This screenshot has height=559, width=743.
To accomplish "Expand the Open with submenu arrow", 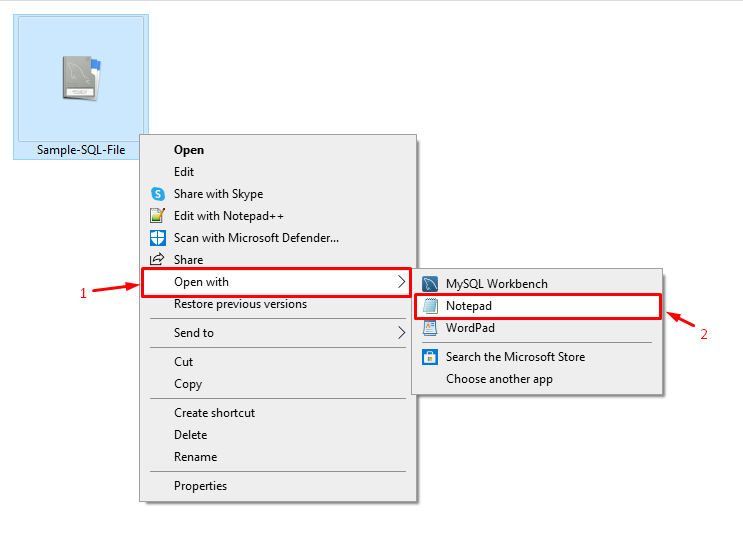I will (401, 282).
